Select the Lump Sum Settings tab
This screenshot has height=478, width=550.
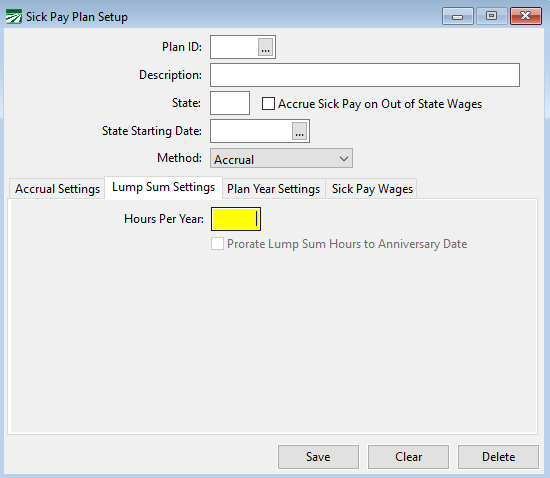[163, 188]
